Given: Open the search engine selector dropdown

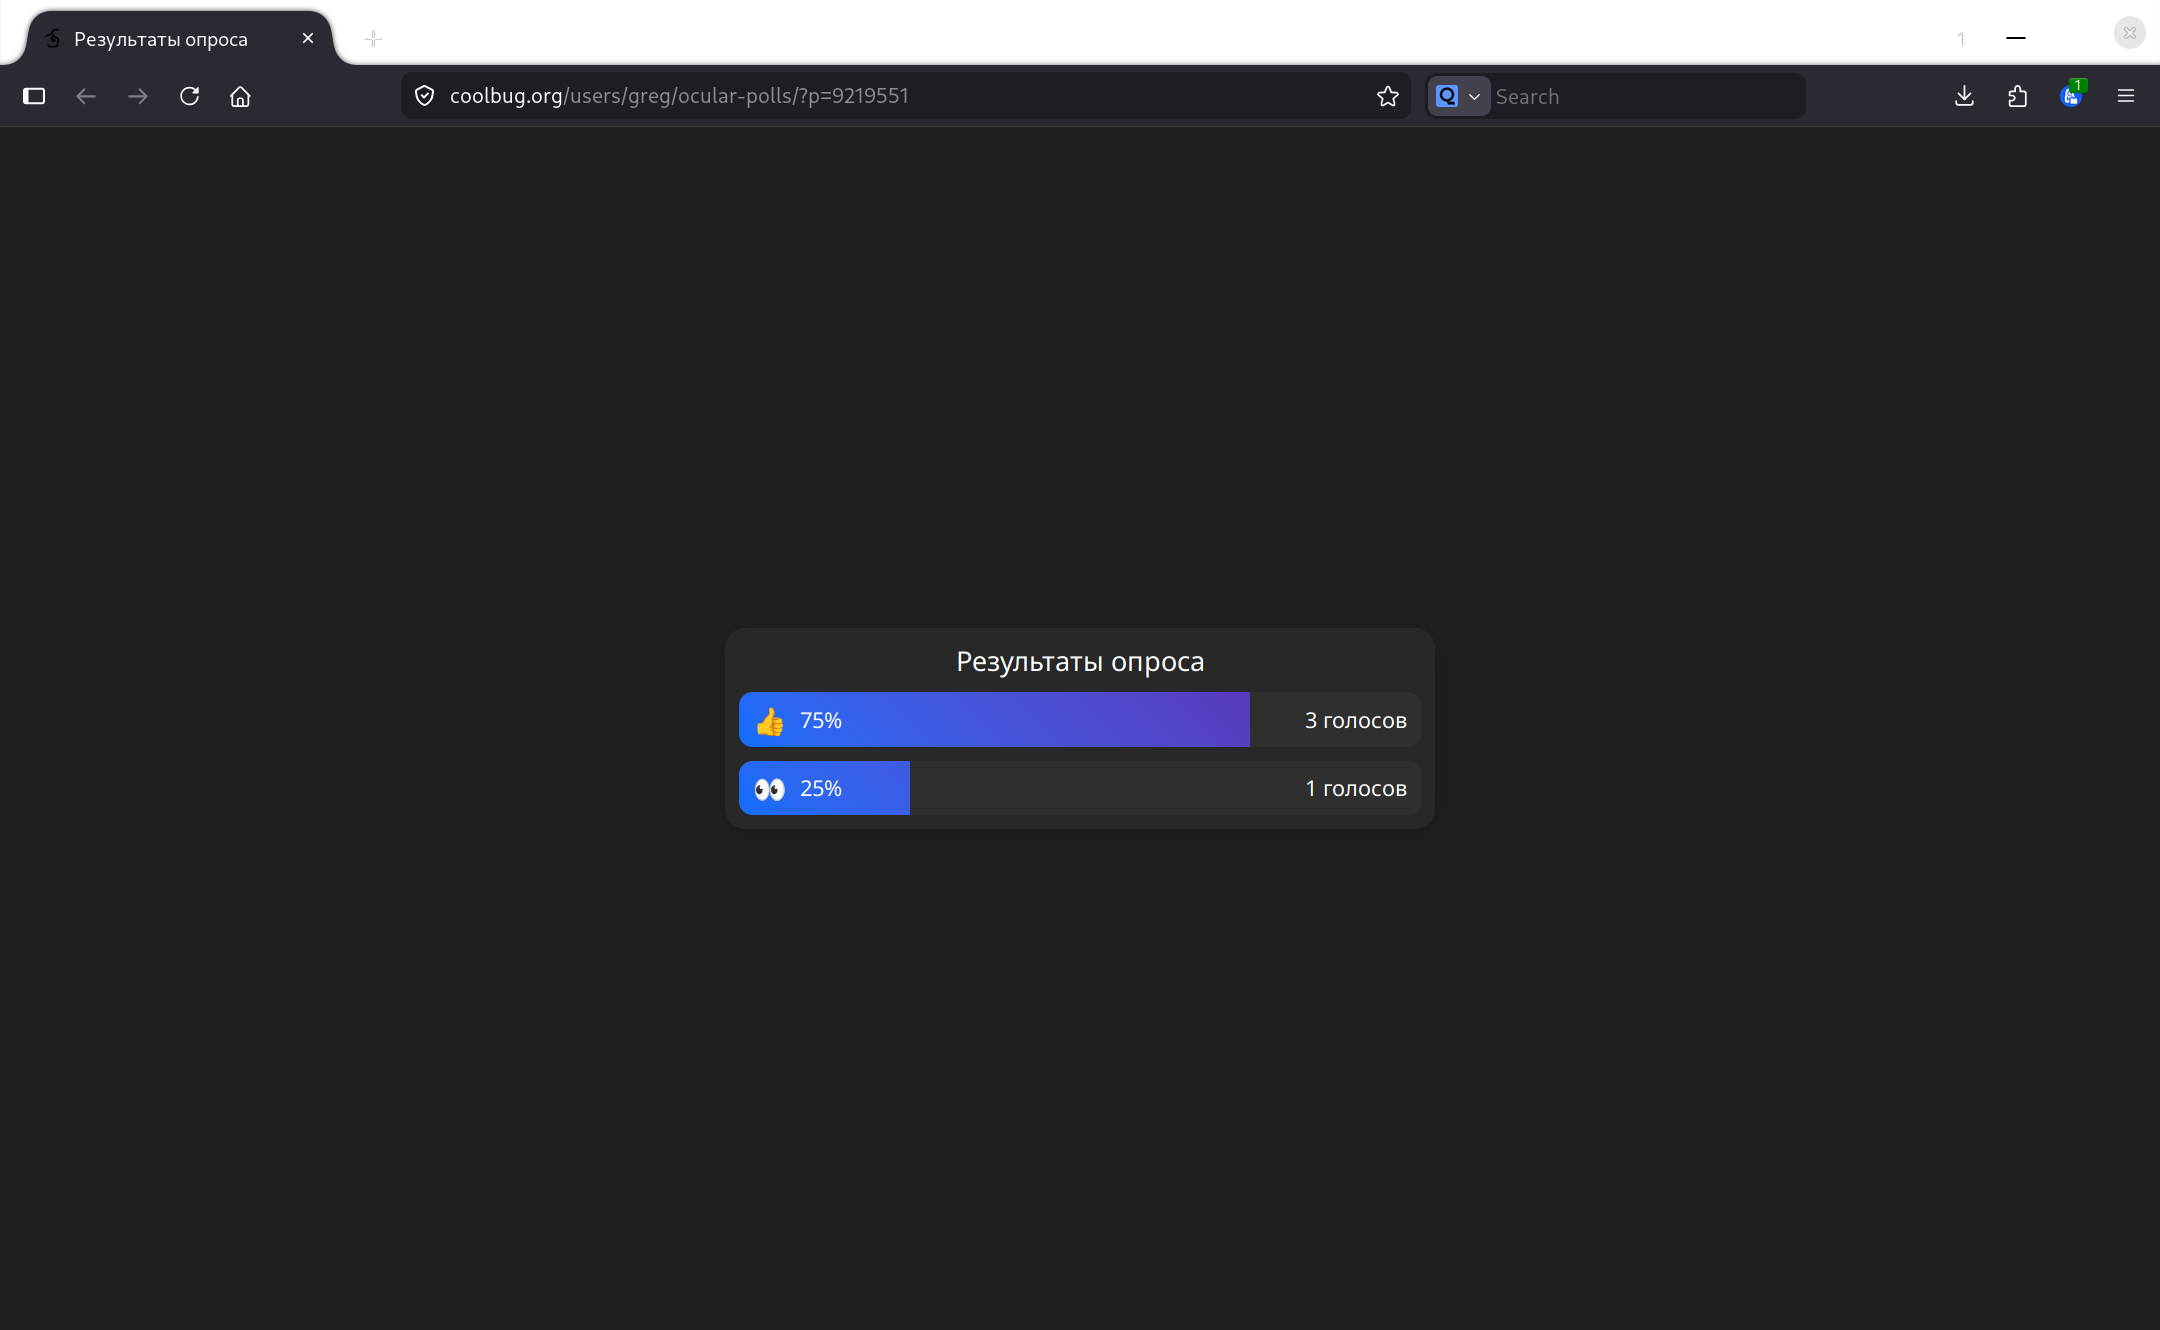Looking at the screenshot, I should click(x=1458, y=96).
